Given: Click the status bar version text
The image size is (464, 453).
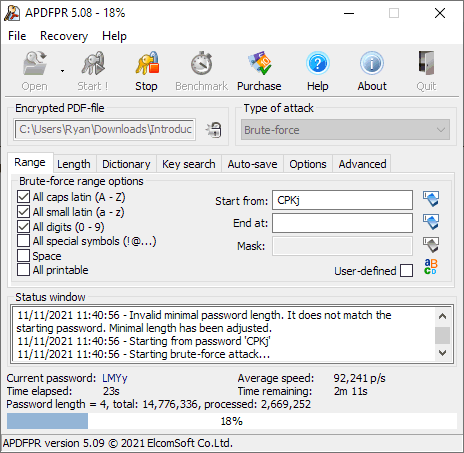Looking at the screenshot, I should 118,443.
